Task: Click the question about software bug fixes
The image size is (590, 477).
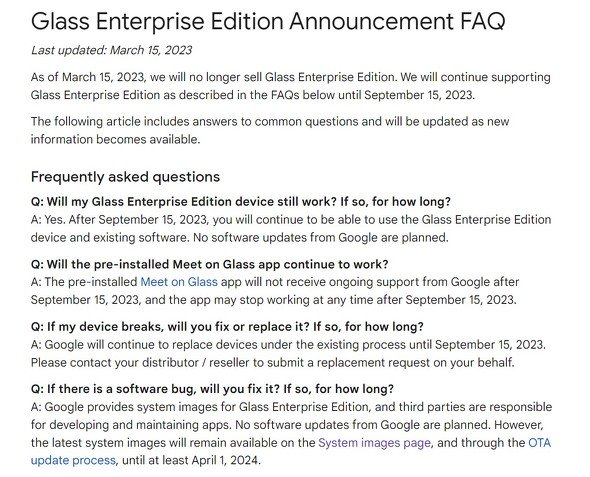Action: [x=212, y=389]
